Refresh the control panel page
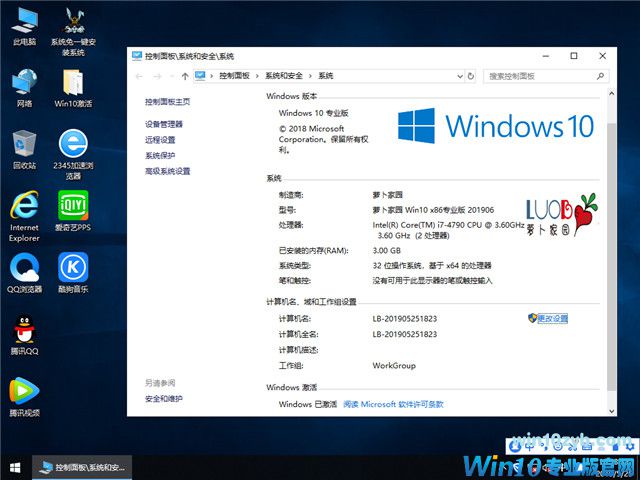 471,76
